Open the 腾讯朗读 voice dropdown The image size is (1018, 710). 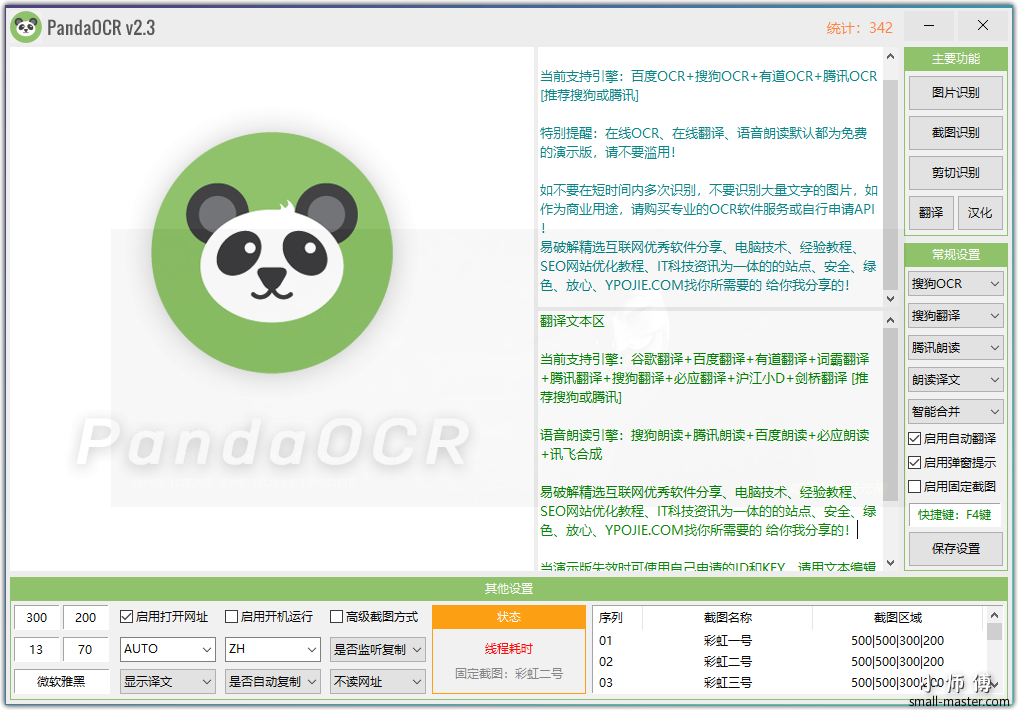point(955,348)
